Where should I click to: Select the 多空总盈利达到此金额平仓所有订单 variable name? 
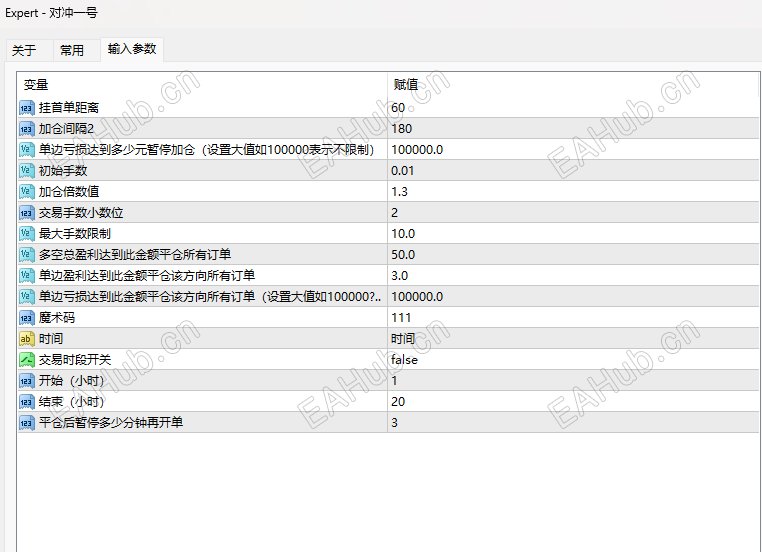tap(135, 255)
